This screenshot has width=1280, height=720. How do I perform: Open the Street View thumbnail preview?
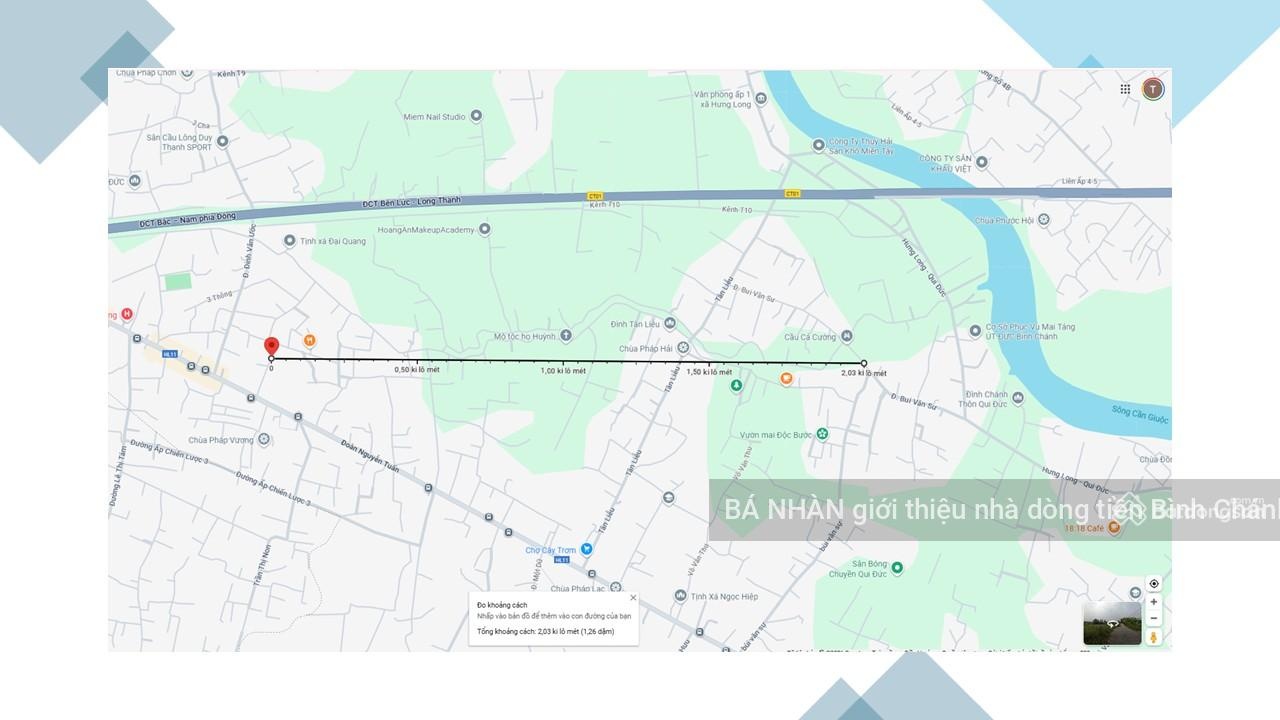pyautogui.click(x=1112, y=623)
